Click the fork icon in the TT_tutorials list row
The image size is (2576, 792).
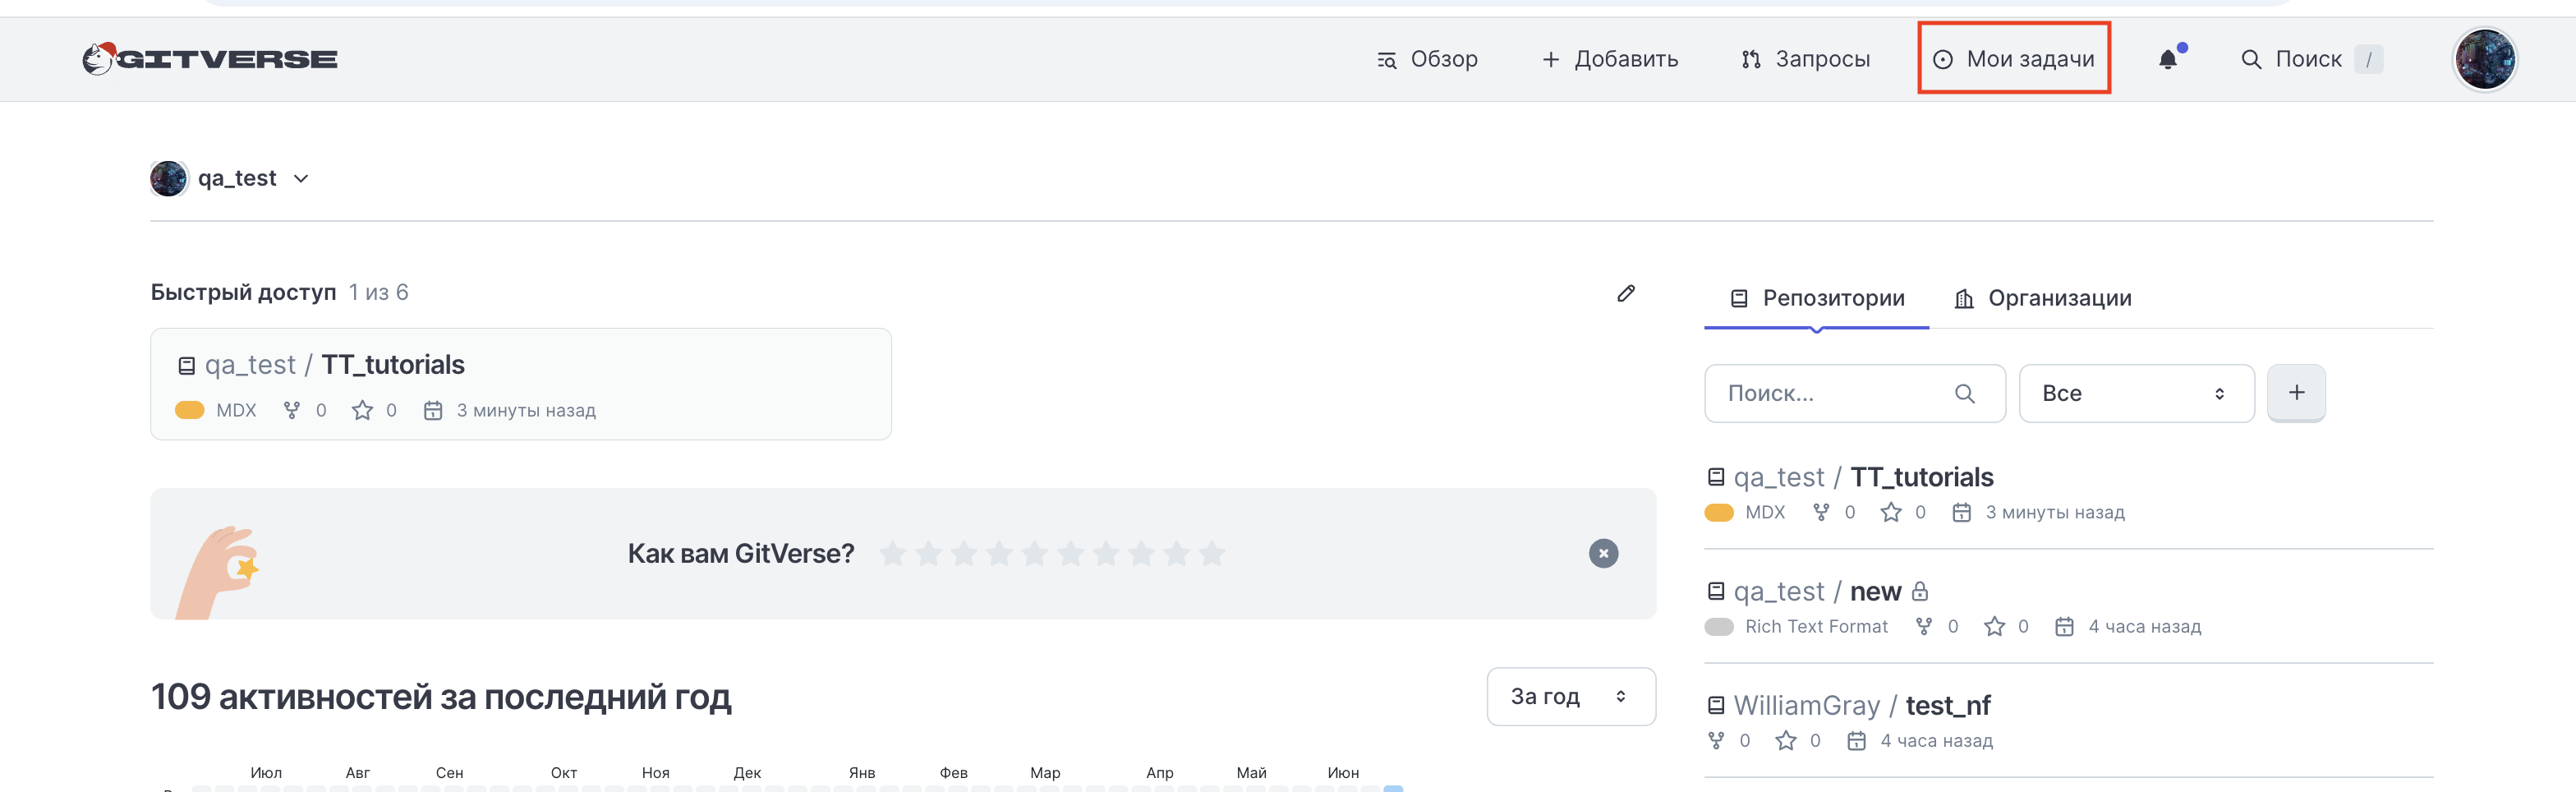click(1821, 512)
